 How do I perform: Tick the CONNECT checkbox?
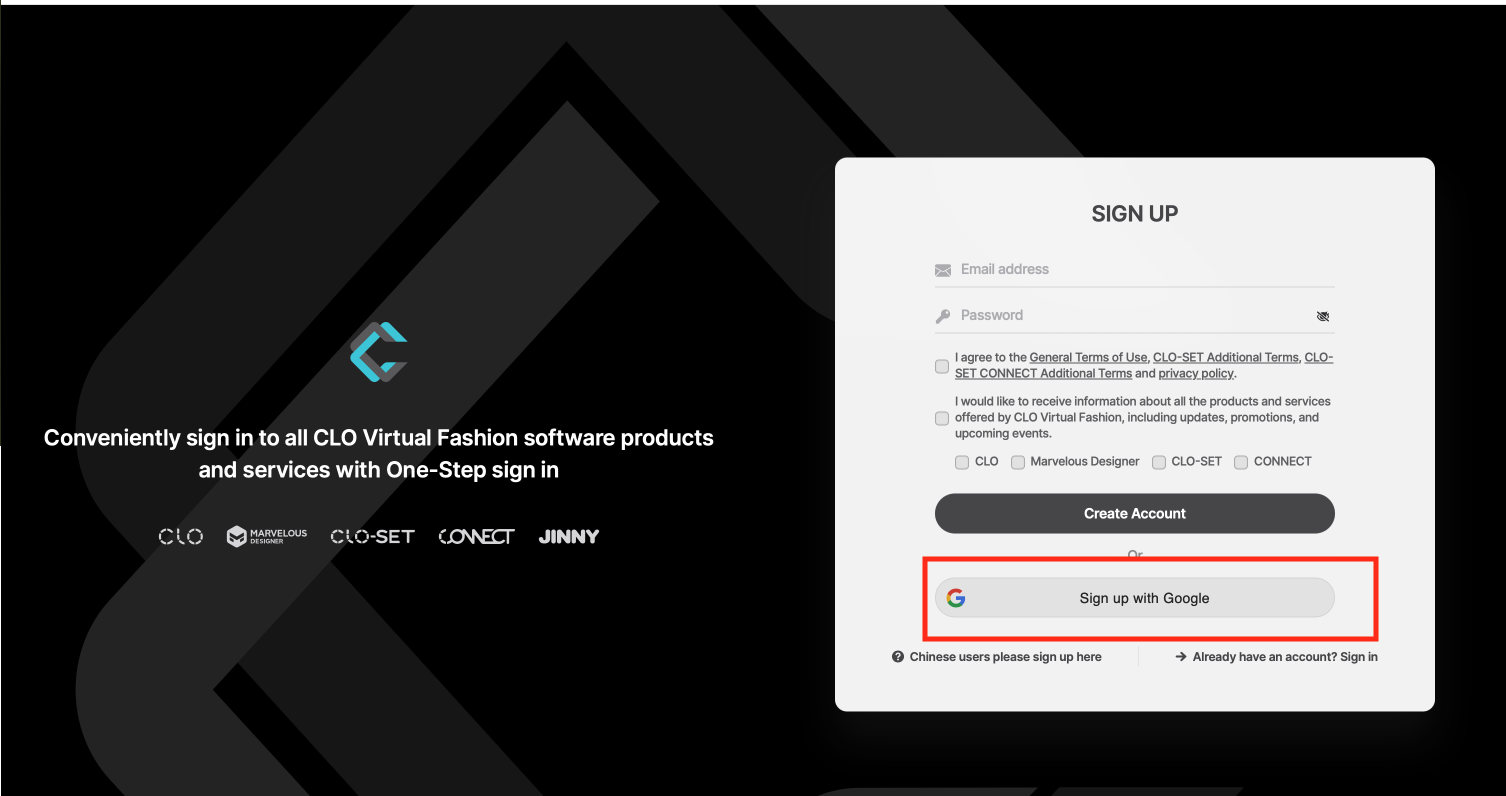tap(1241, 462)
